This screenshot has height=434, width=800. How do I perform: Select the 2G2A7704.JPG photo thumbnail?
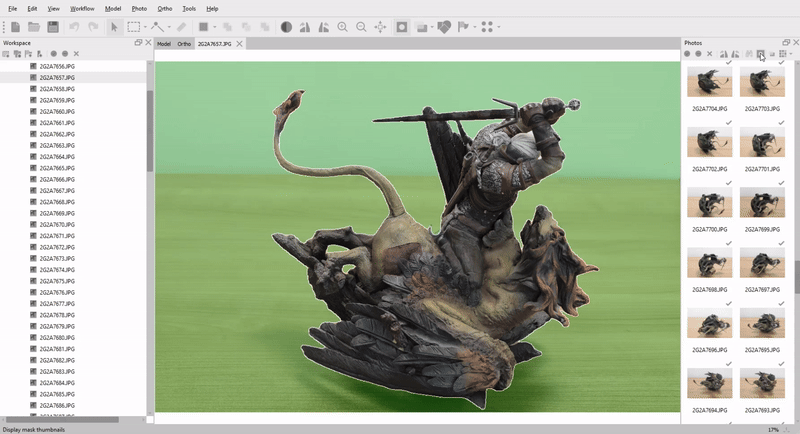click(709, 82)
